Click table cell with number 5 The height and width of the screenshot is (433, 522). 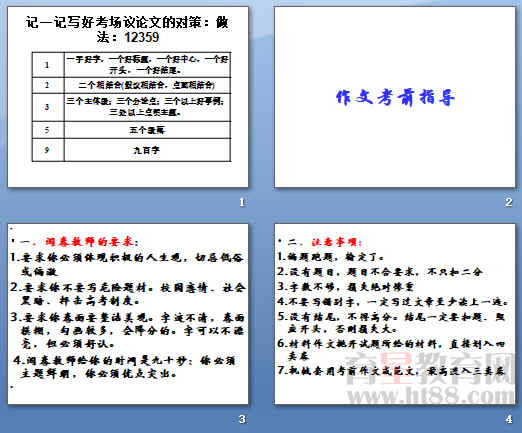[x=48, y=130]
